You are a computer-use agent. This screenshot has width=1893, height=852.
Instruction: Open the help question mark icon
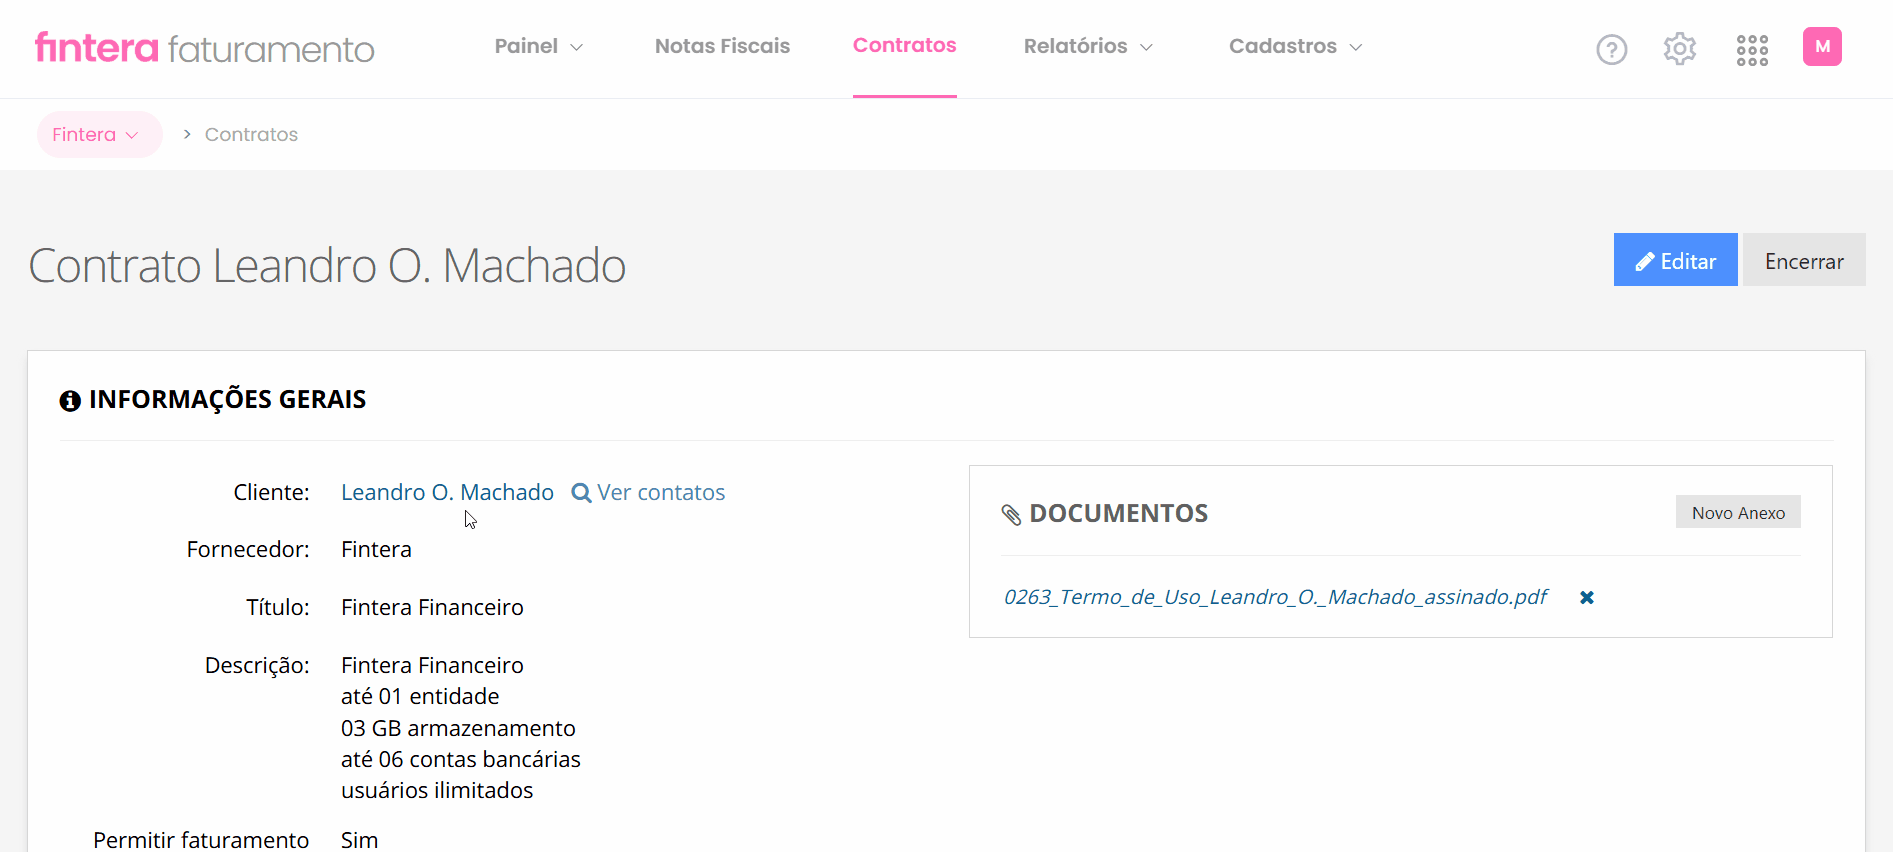tap(1611, 49)
